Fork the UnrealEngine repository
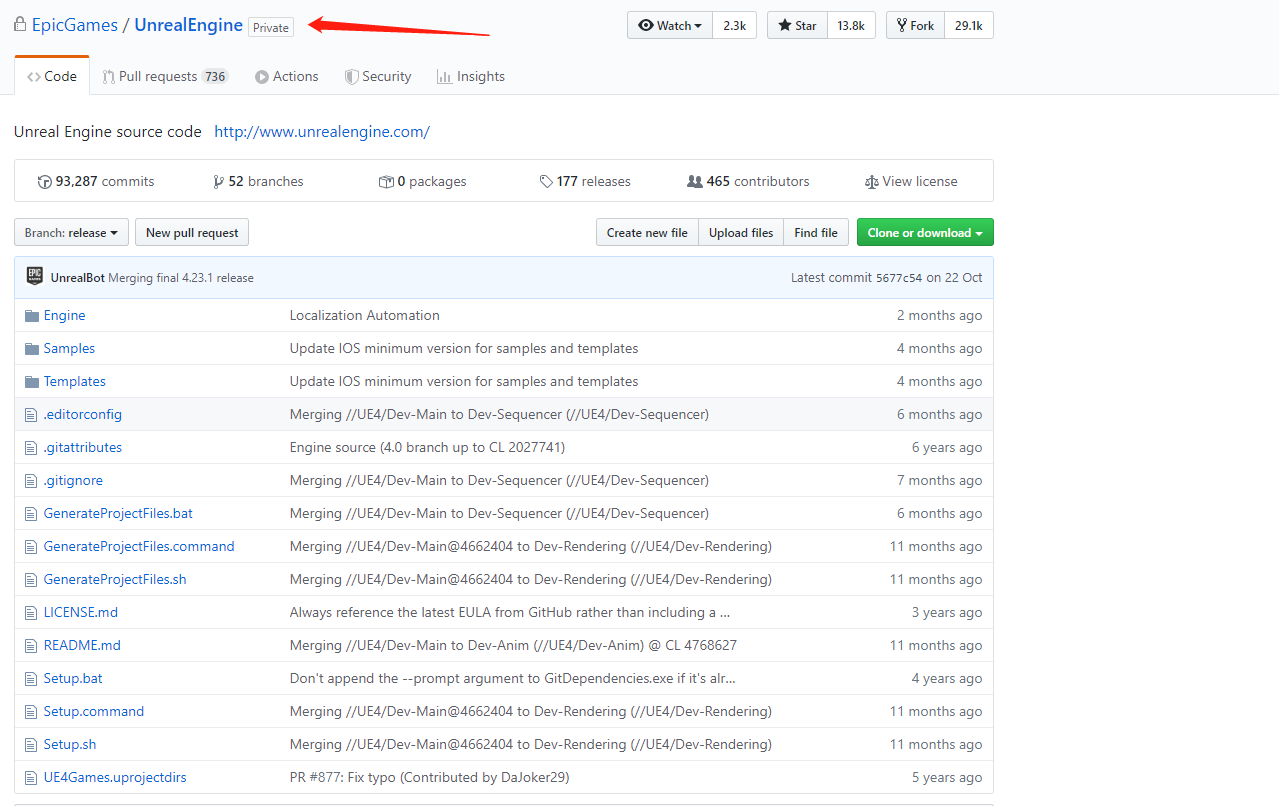 (x=916, y=25)
